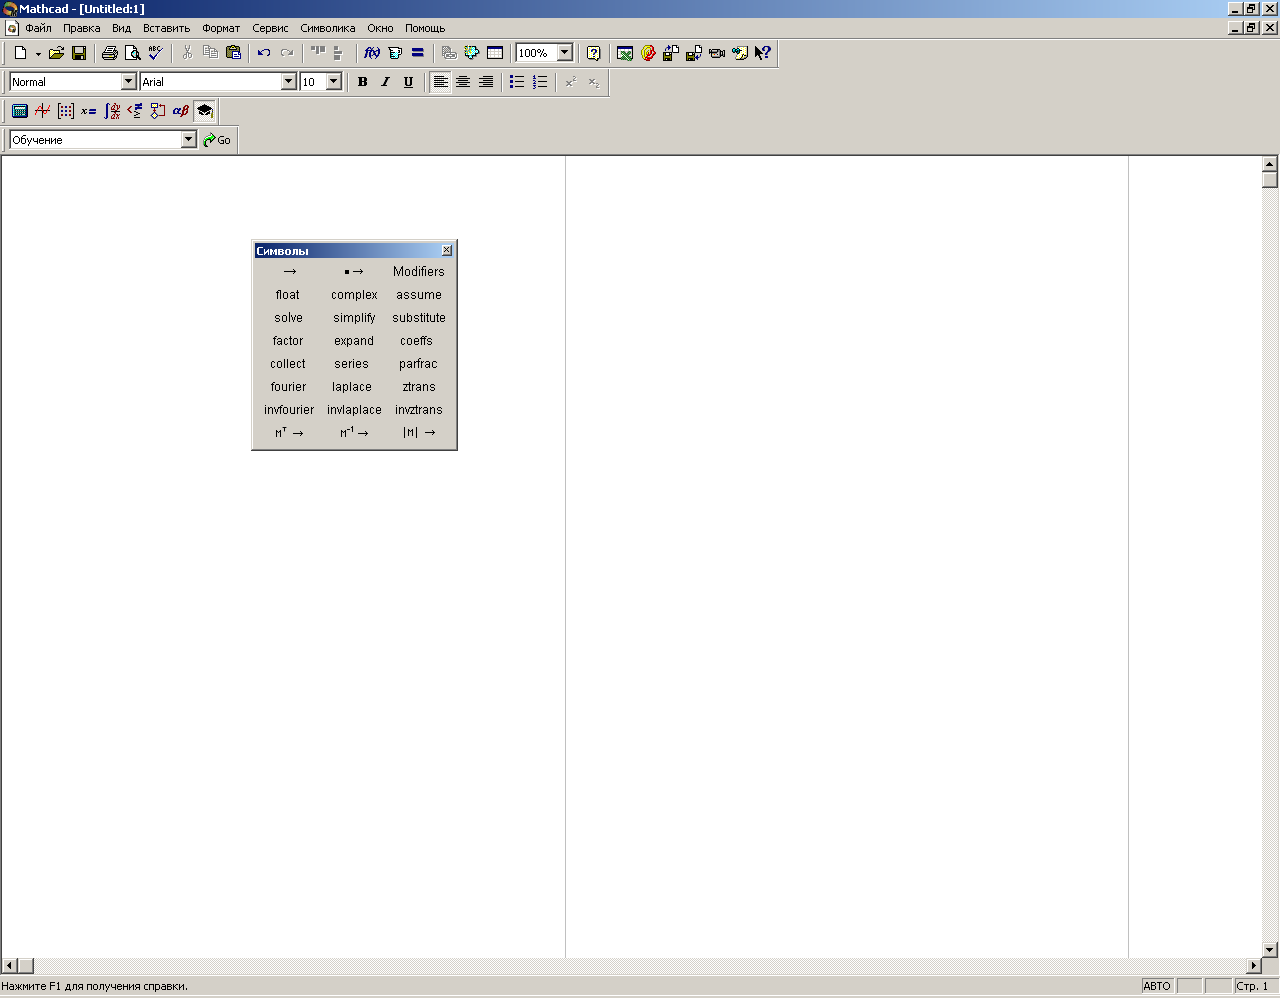
Task: Save the worksheet with floppy icon
Action: (79, 53)
